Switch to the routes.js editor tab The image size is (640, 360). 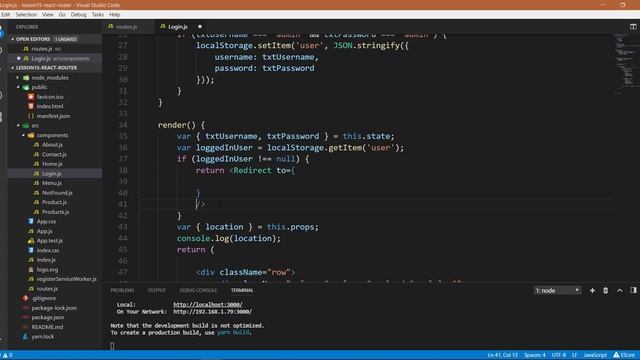pyautogui.click(x=128, y=27)
